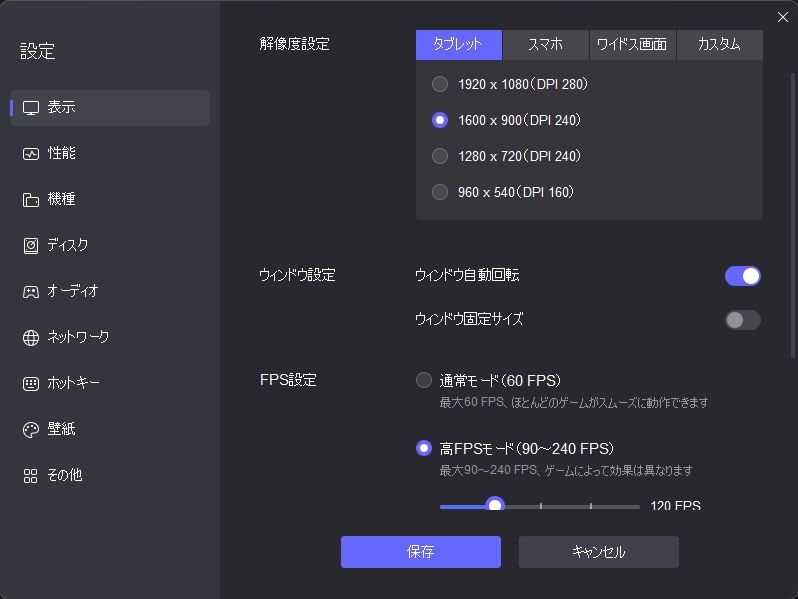Click the monitor icon beside 表示
The width and height of the screenshot is (798, 599).
pyautogui.click(x=31, y=108)
